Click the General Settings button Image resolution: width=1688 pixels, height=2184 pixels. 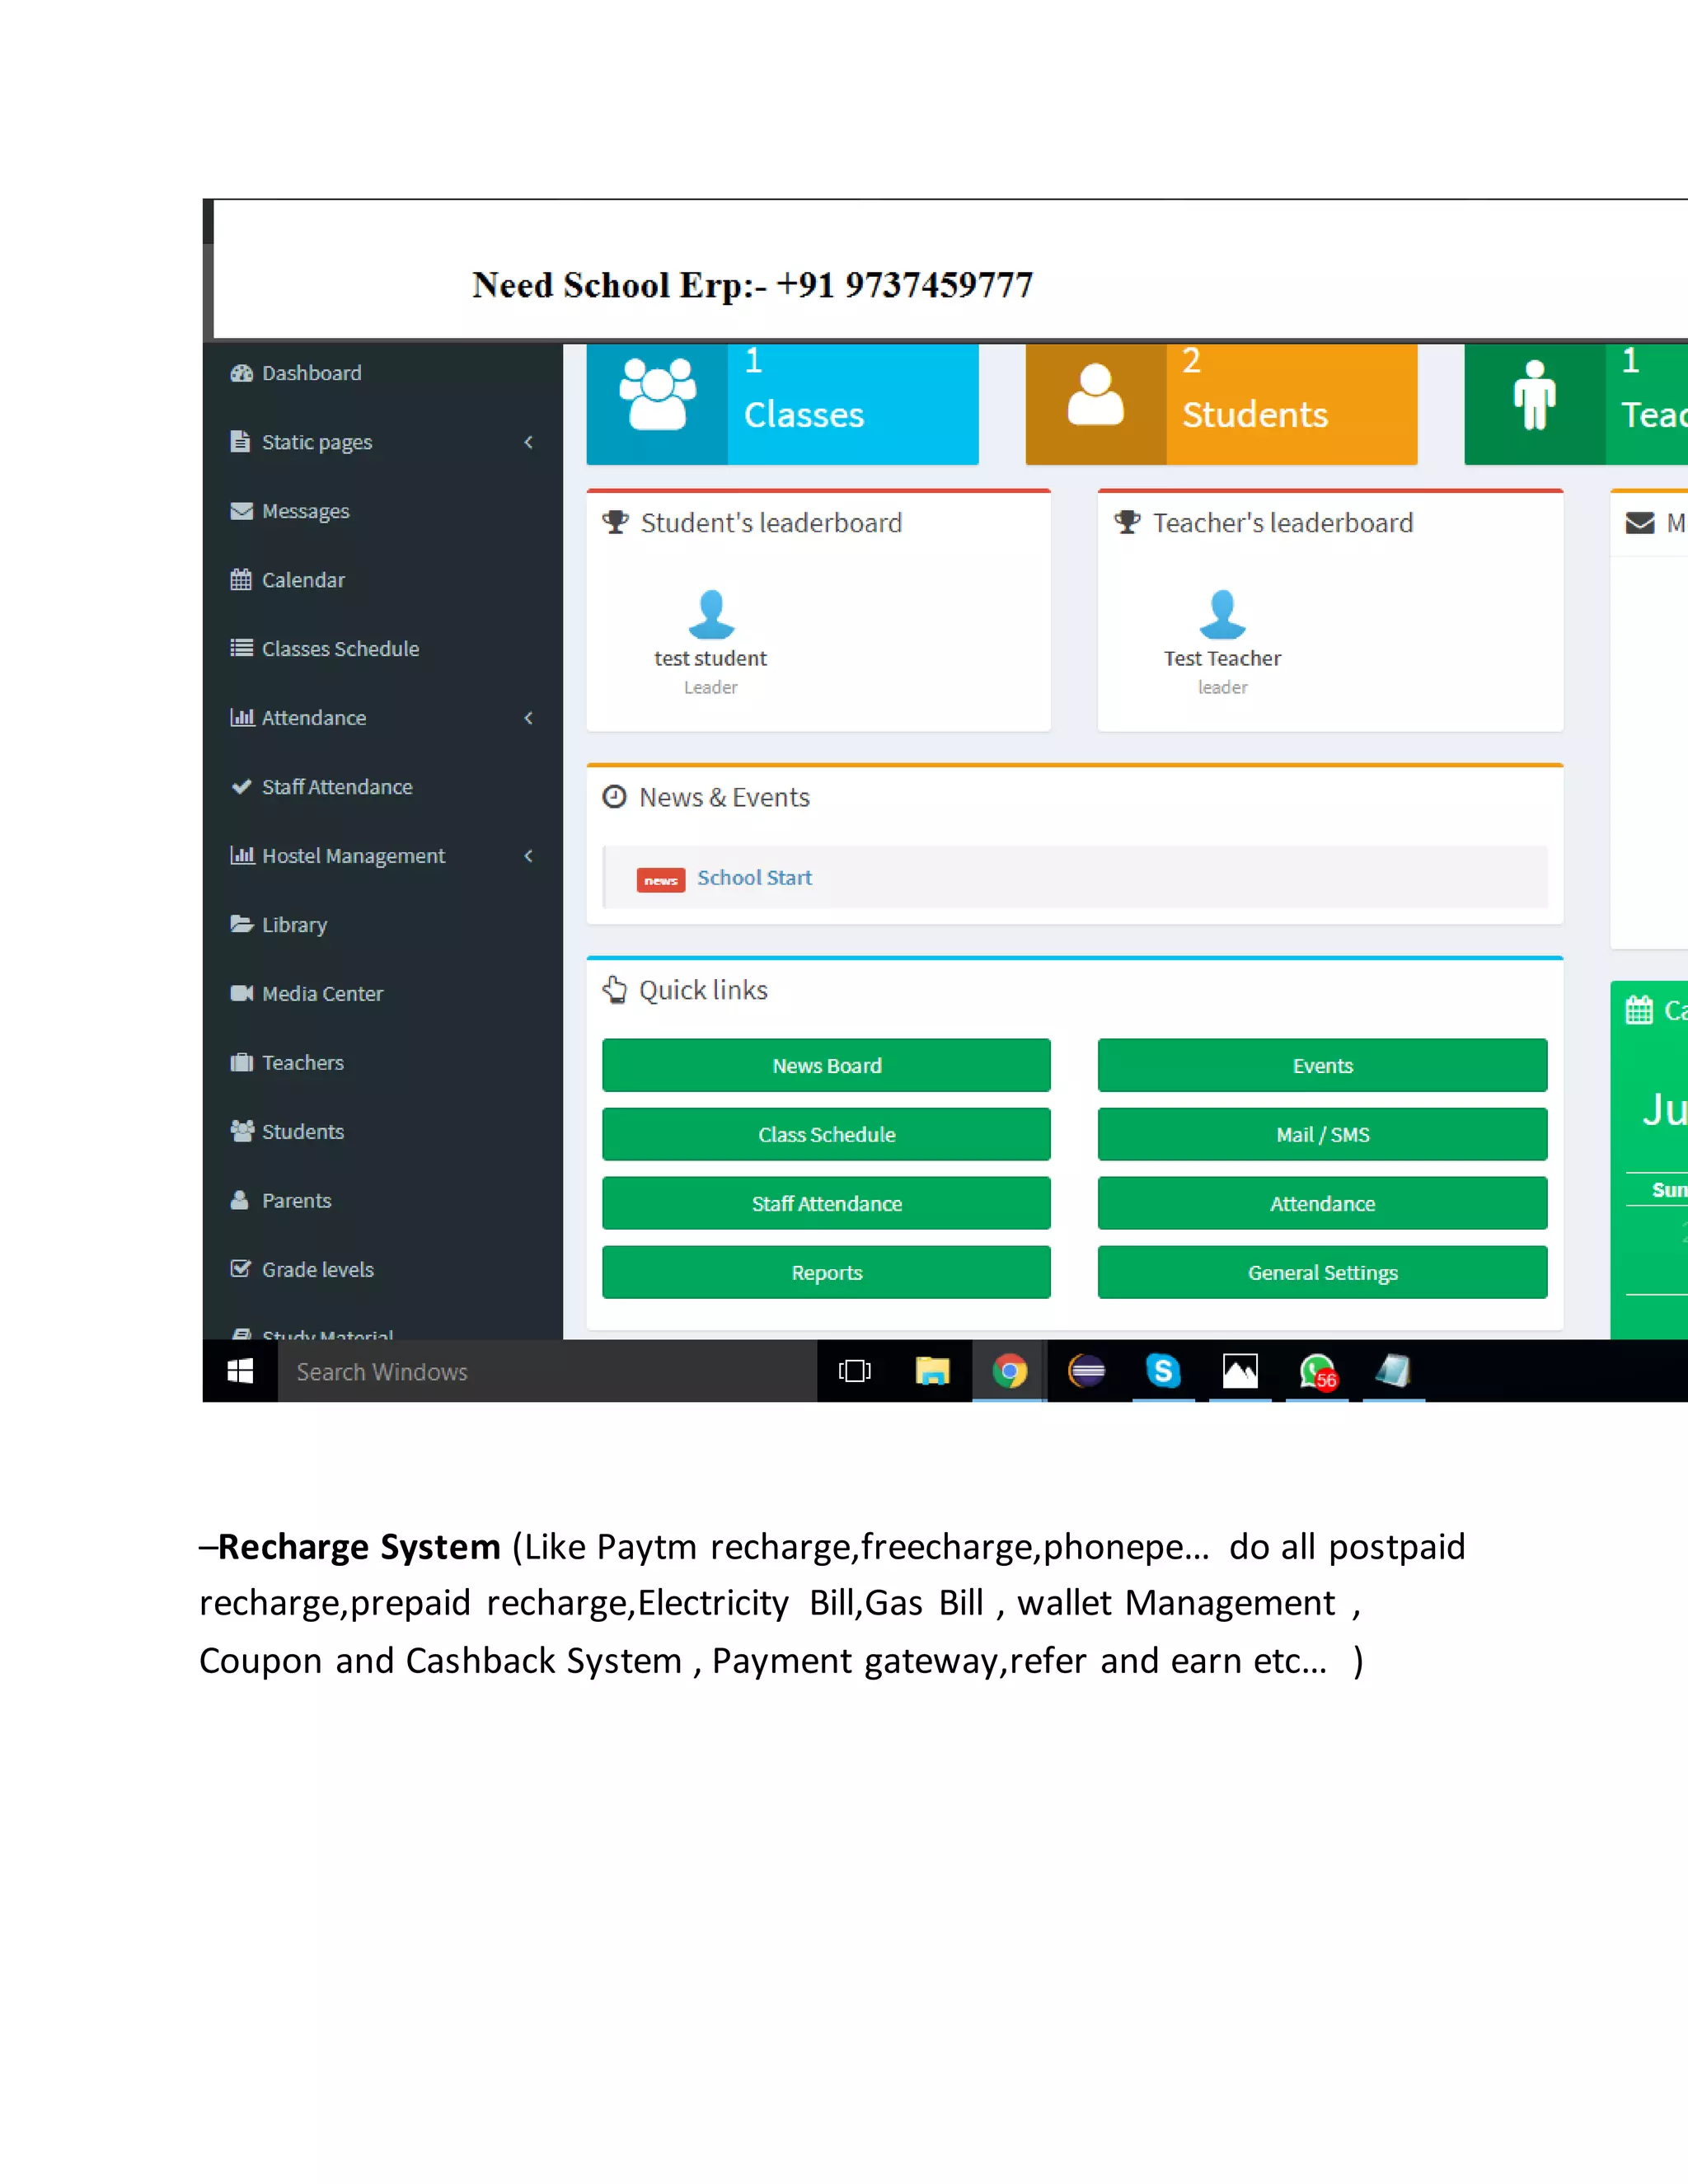click(1322, 1273)
